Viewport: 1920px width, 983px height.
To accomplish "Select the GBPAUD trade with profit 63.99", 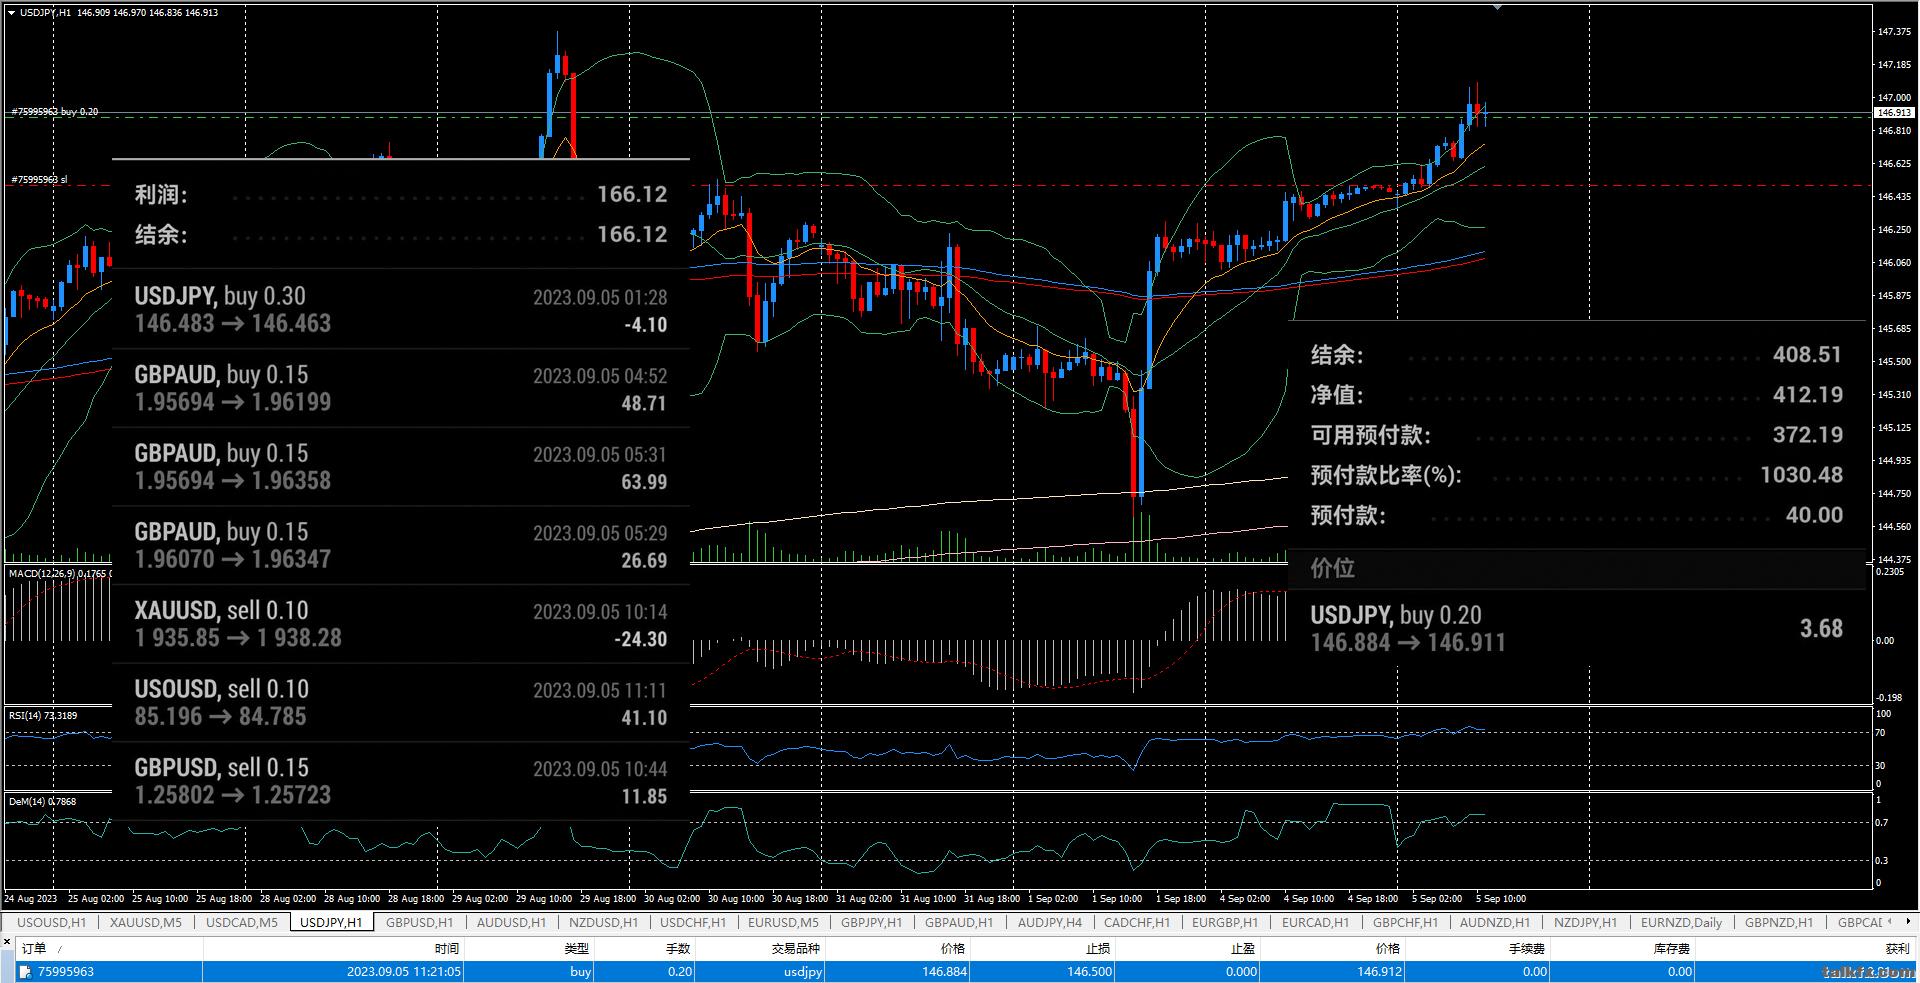I will pos(401,467).
